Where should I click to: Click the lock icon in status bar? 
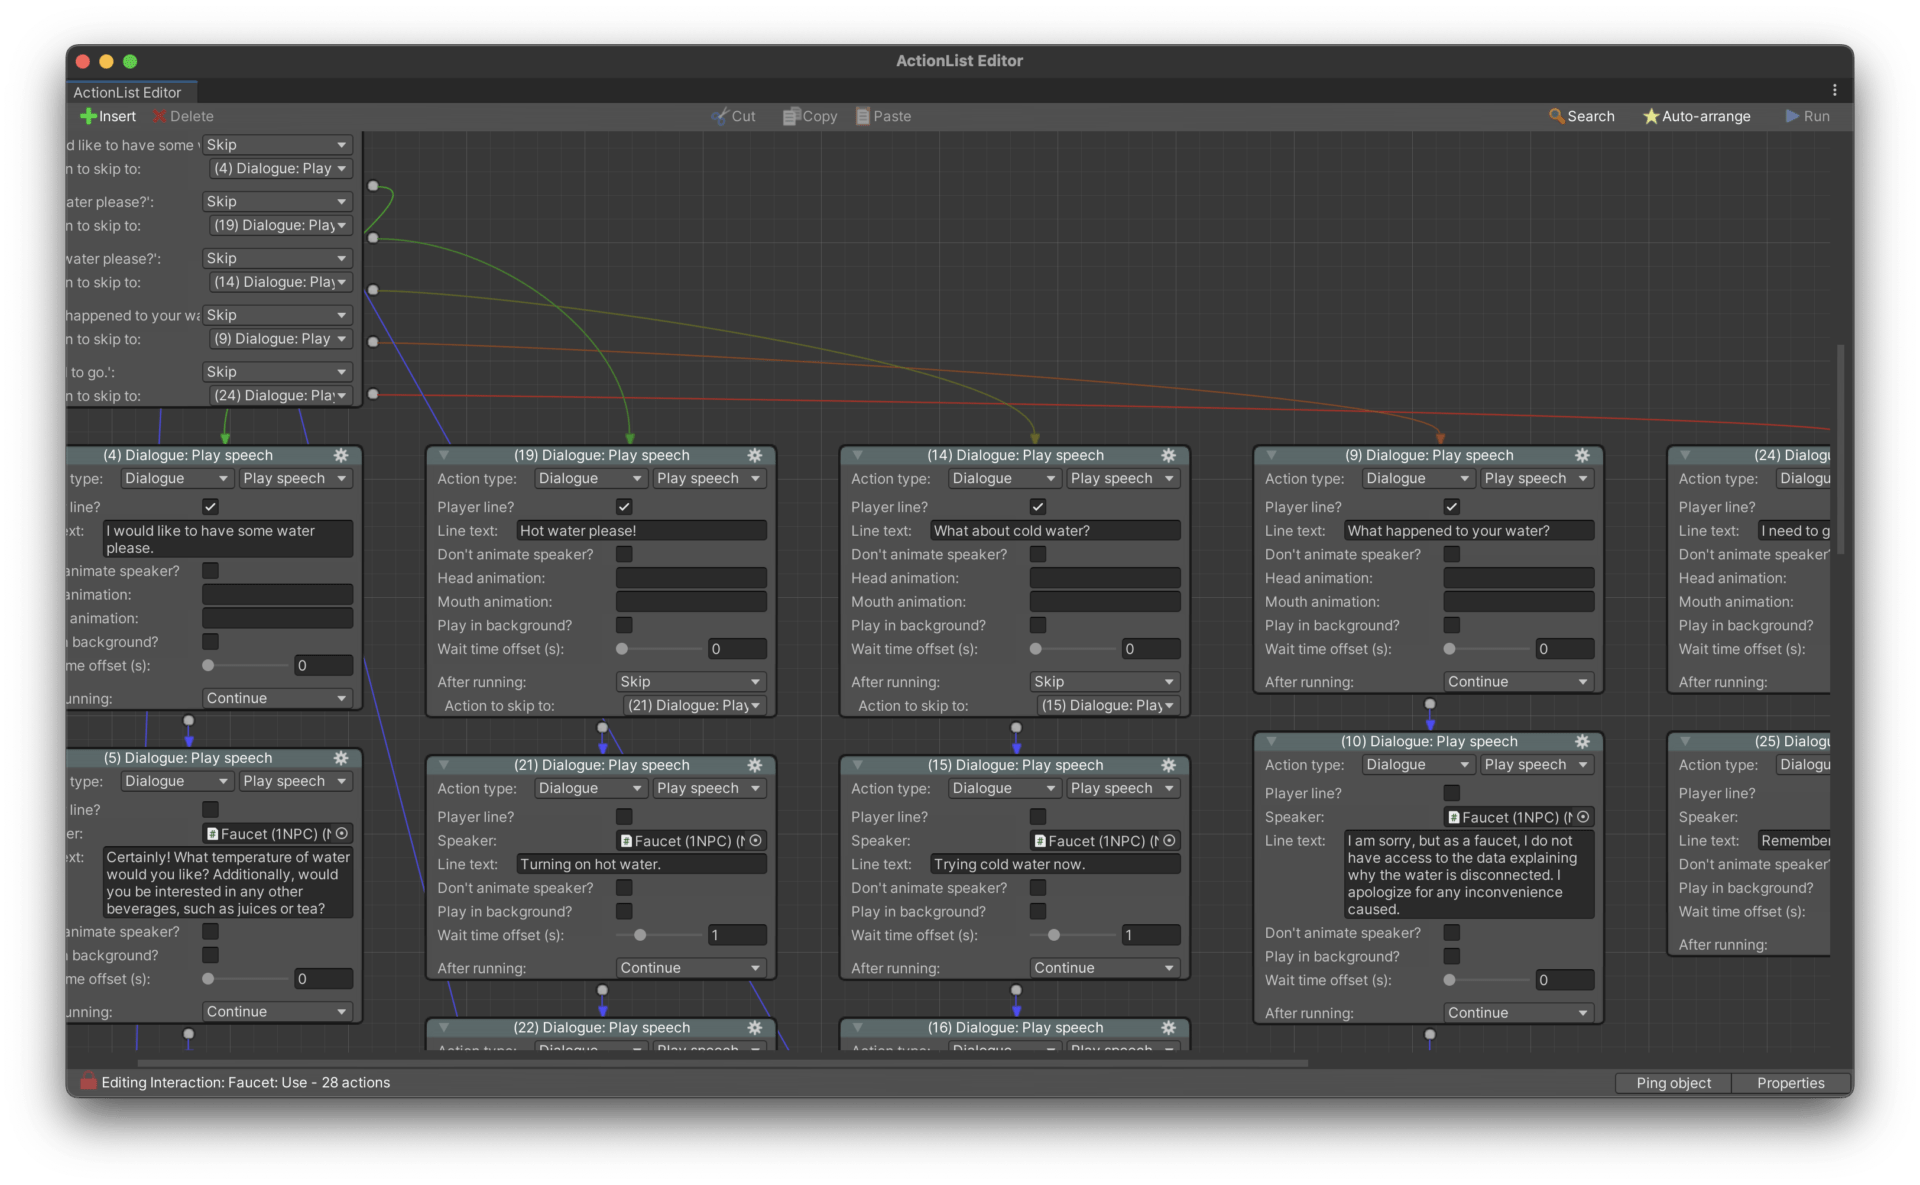(88, 1082)
